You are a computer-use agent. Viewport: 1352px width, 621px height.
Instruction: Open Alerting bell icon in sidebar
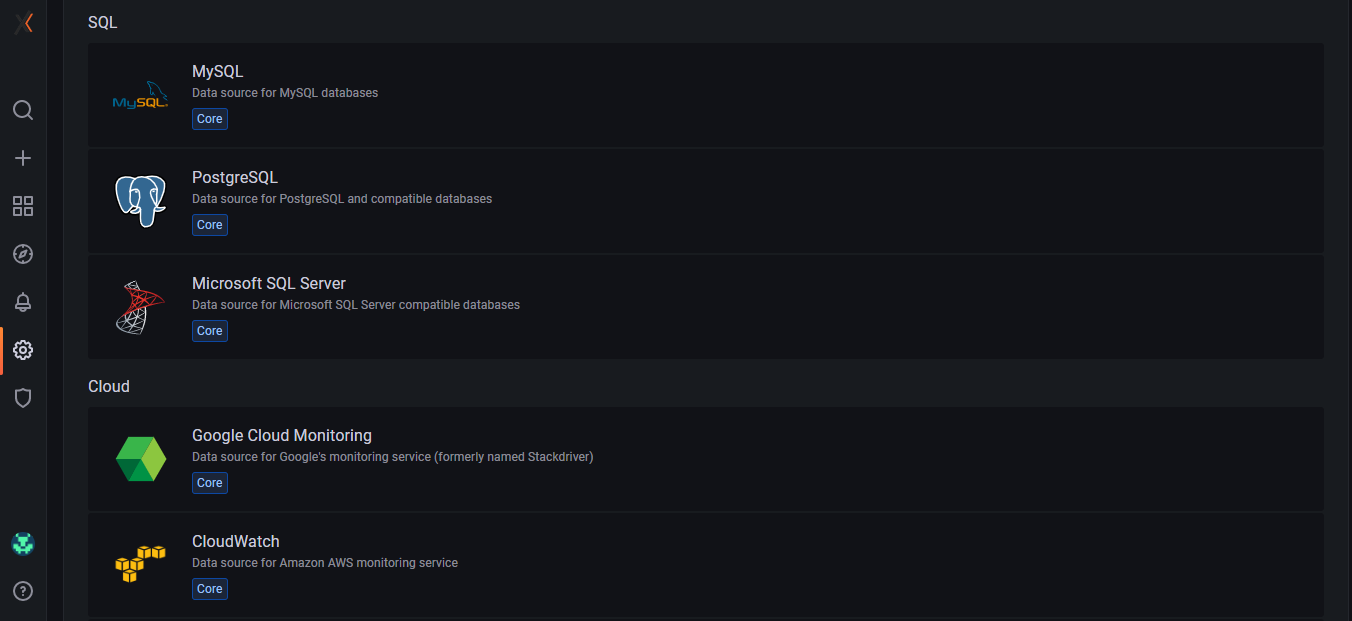tap(23, 302)
